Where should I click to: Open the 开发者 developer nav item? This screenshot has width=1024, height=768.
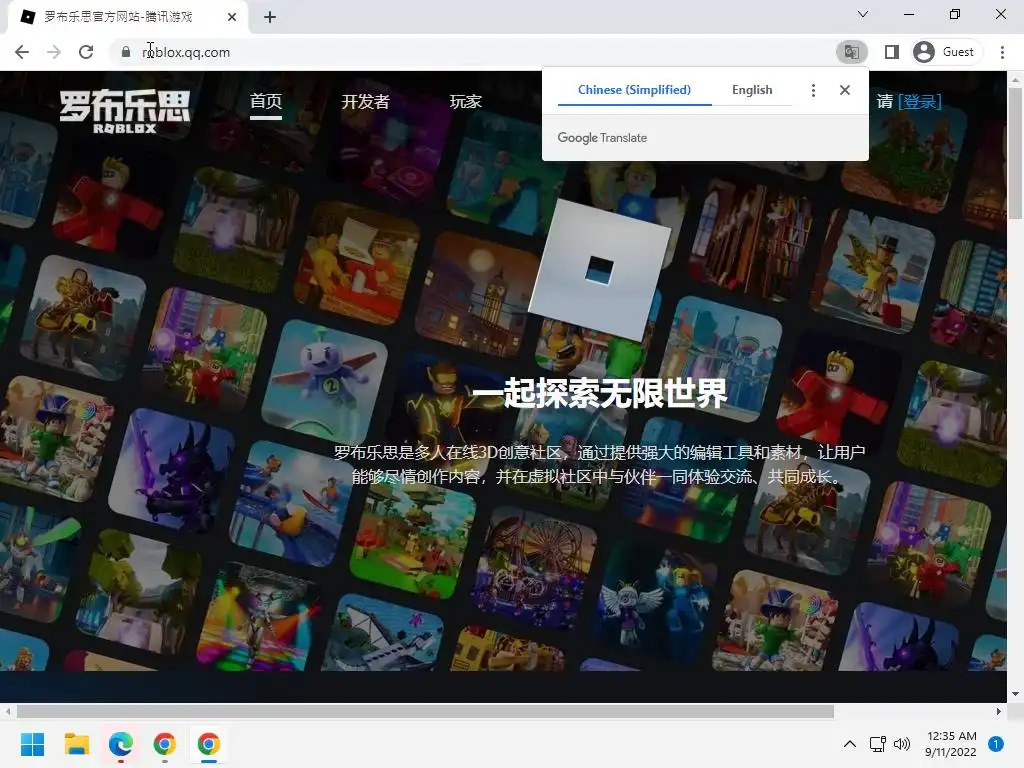(365, 102)
